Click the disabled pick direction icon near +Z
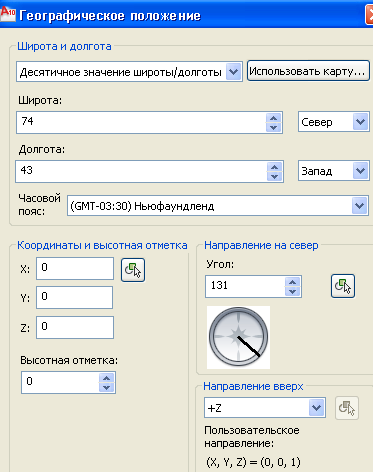This screenshot has width=373, height=472. point(347,408)
